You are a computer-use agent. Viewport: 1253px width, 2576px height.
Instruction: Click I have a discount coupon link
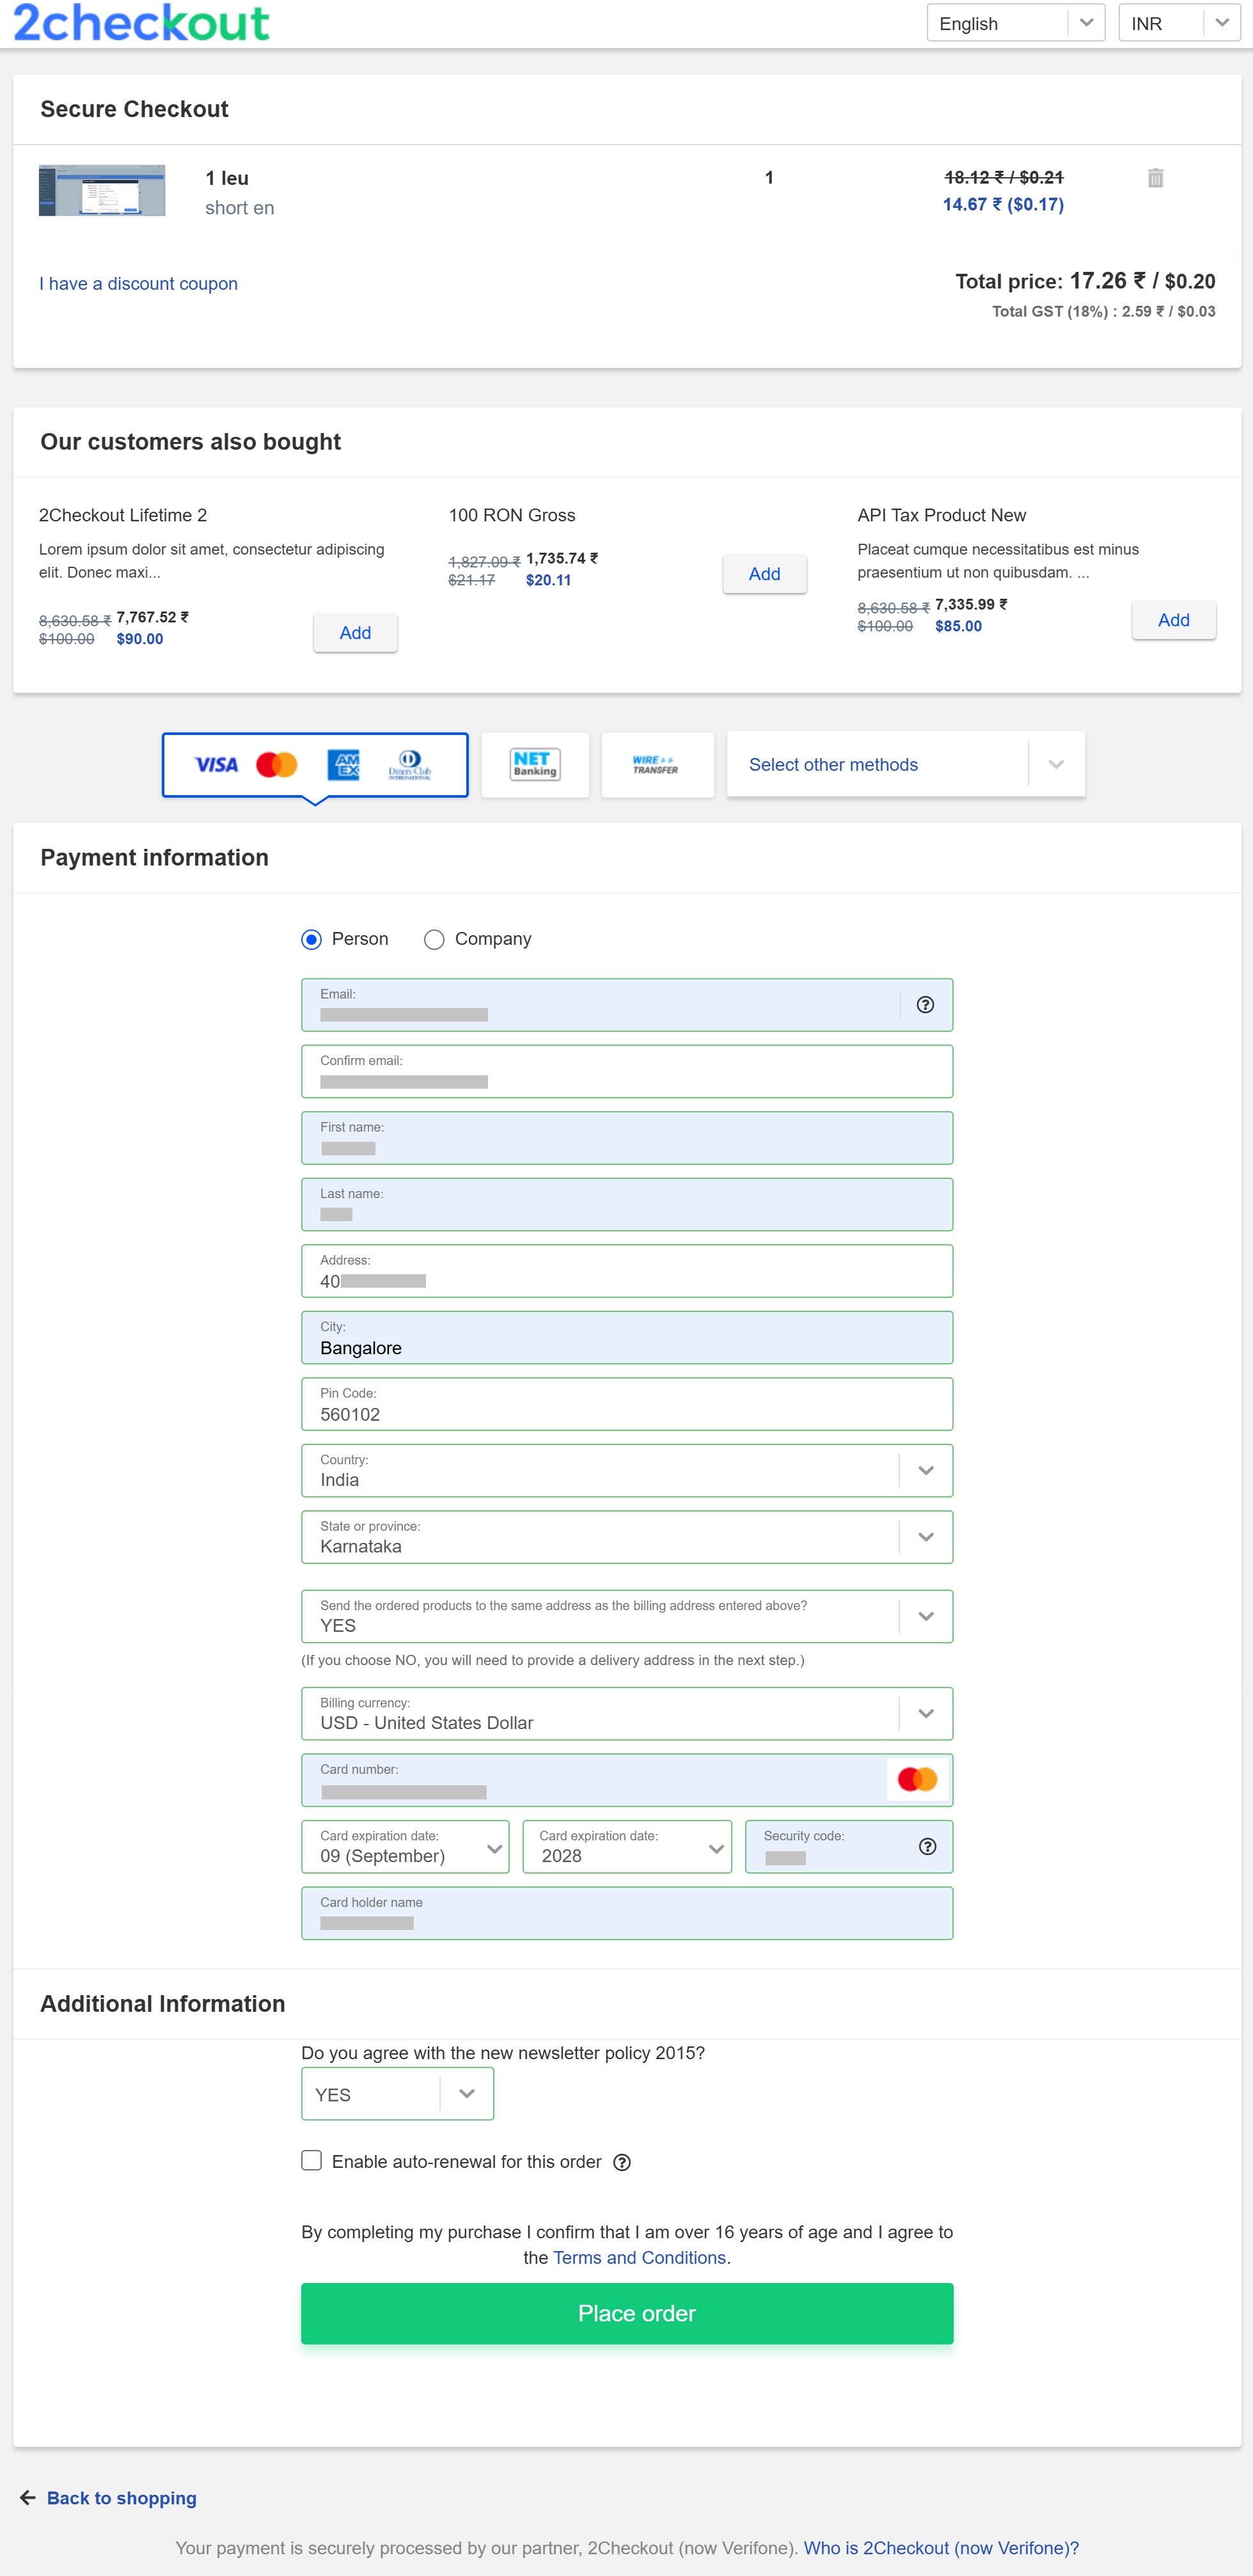click(x=138, y=284)
